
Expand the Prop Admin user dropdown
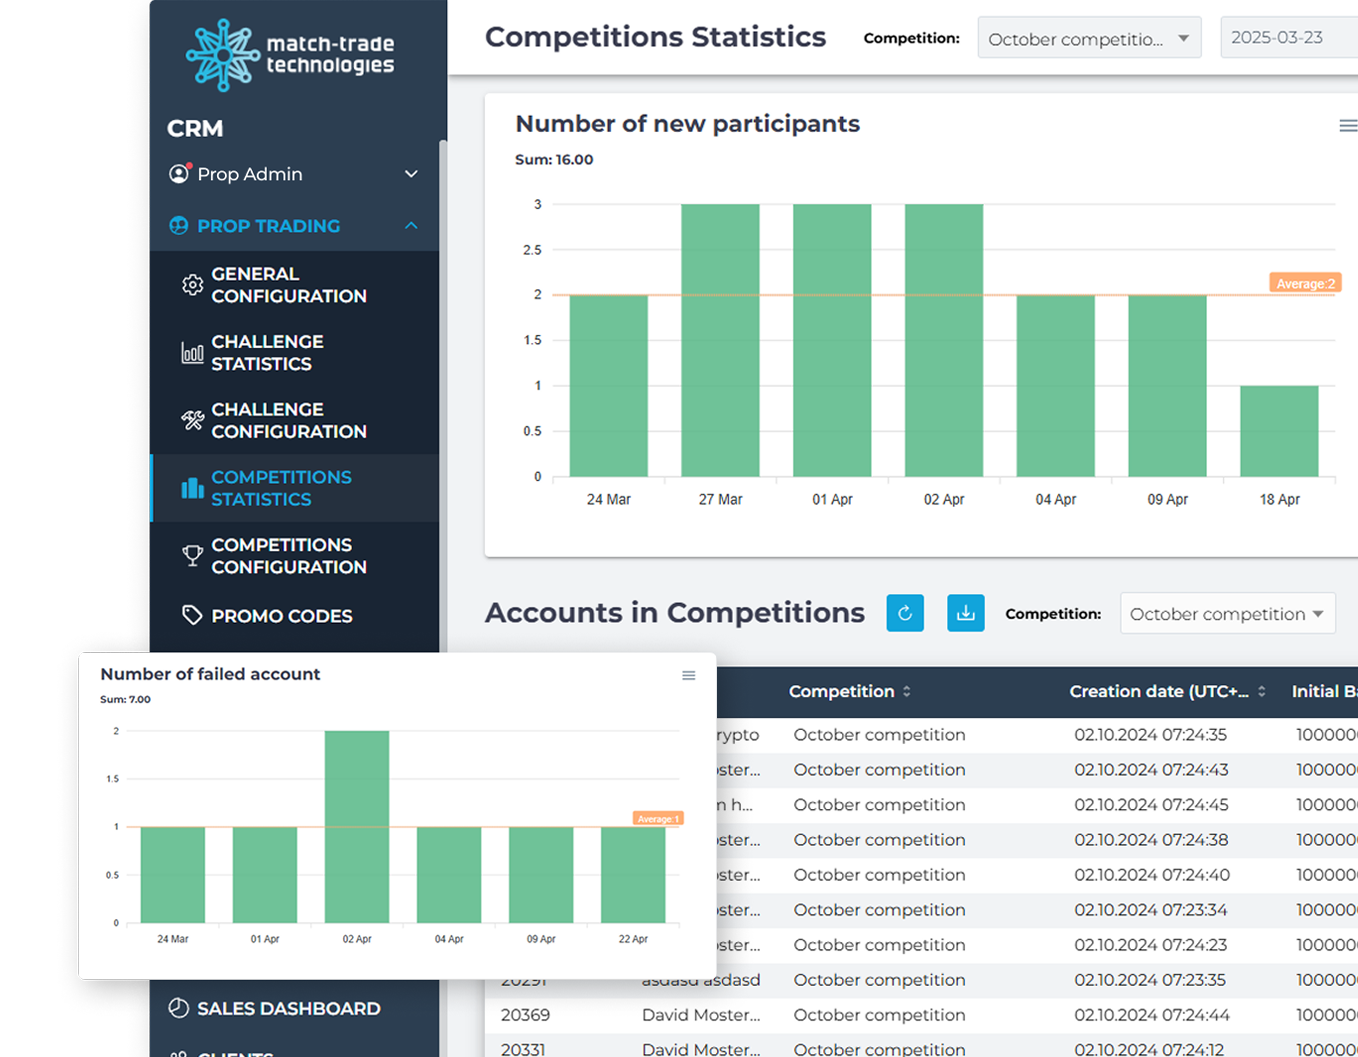(411, 174)
